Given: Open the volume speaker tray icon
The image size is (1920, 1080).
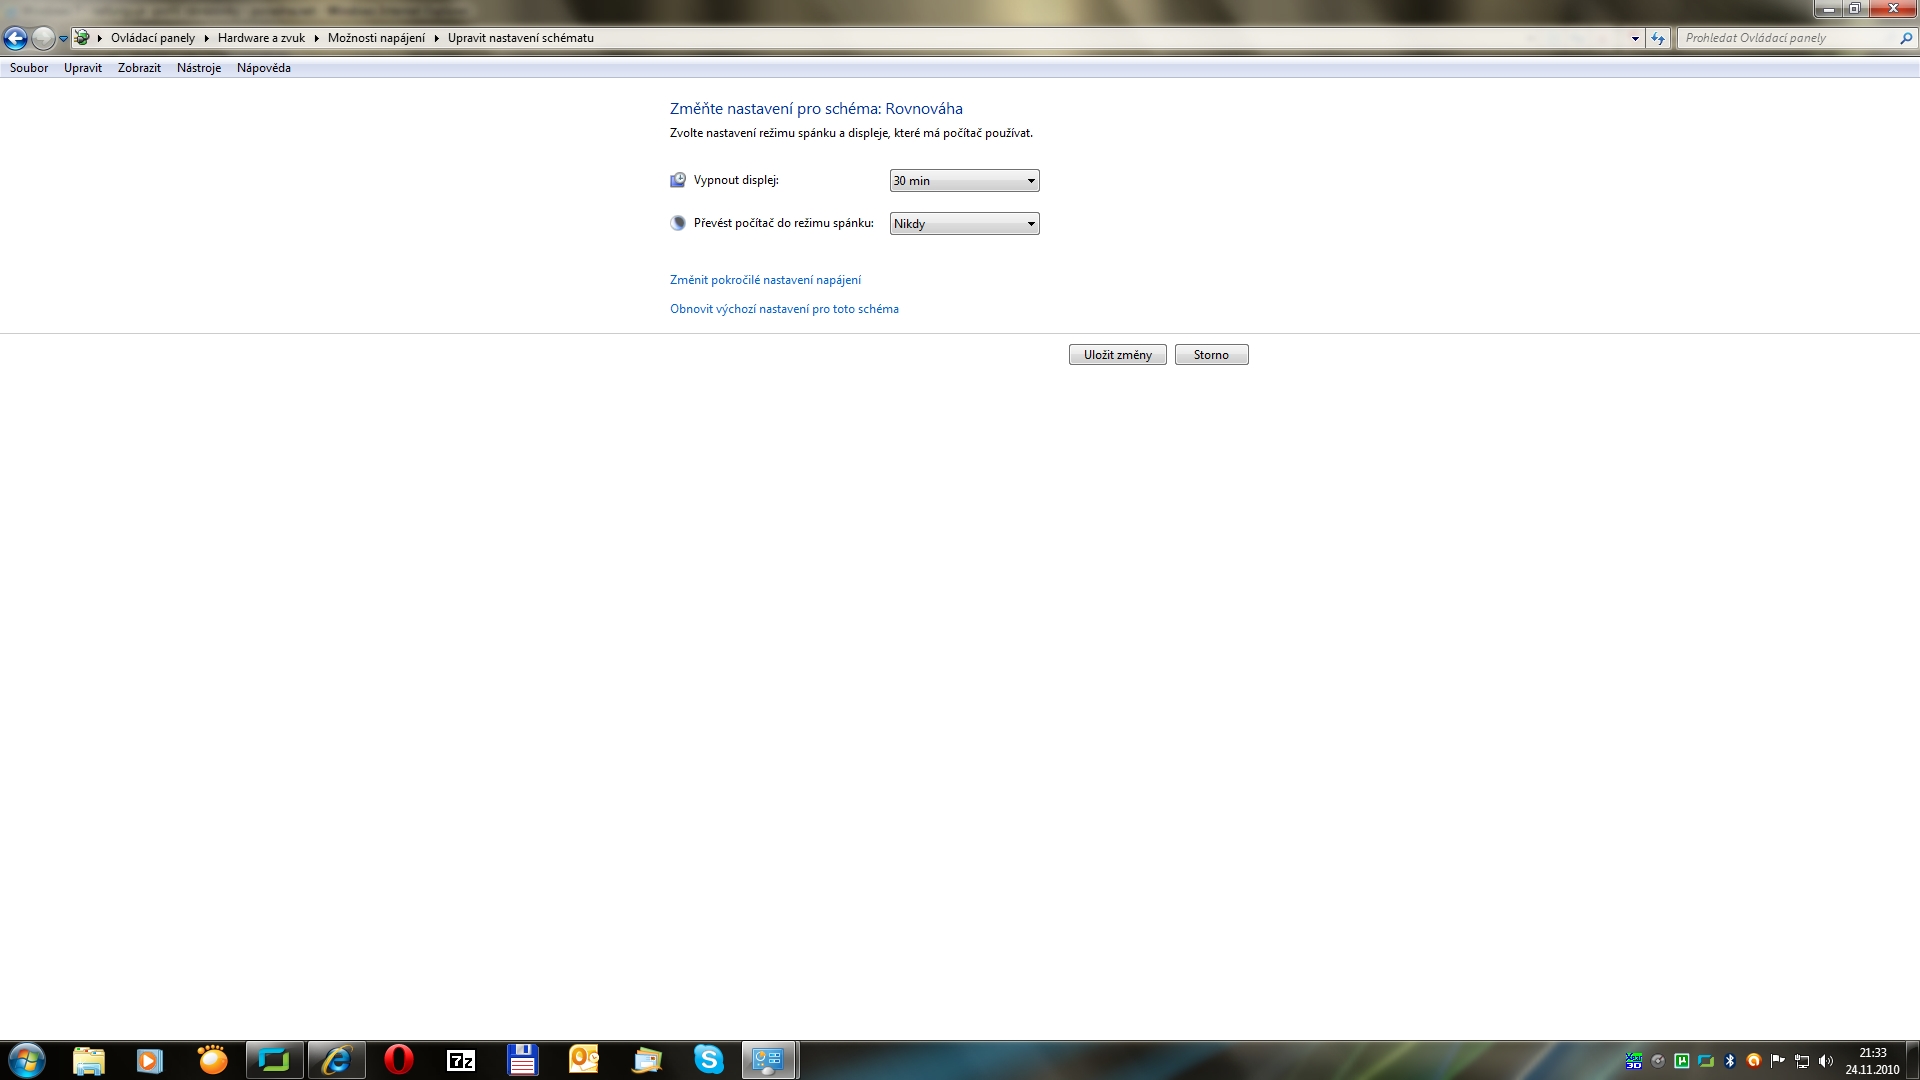Looking at the screenshot, I should pos(1826,1061).
